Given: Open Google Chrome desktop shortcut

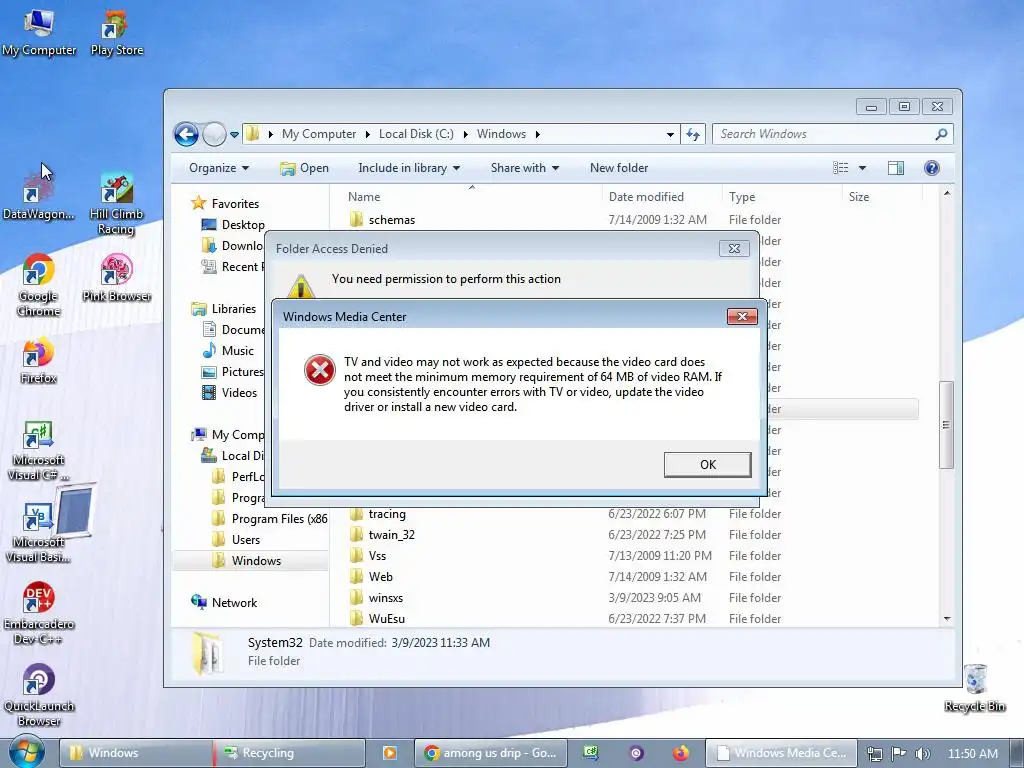Looking at the screenshot, I should (x=39, y=285).
